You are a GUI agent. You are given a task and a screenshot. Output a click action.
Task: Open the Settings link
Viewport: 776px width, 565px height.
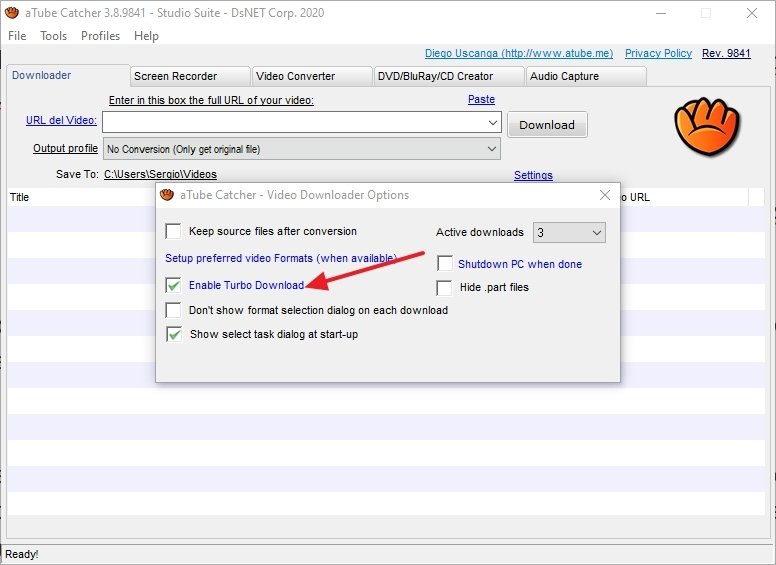tap(533, 175)
